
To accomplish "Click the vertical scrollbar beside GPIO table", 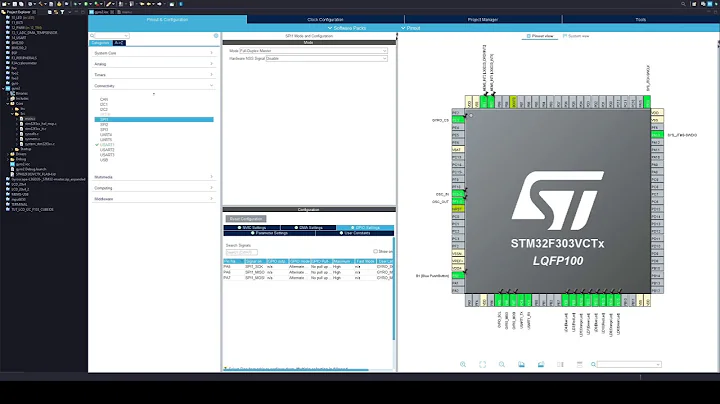I will (x=394, y=289).
